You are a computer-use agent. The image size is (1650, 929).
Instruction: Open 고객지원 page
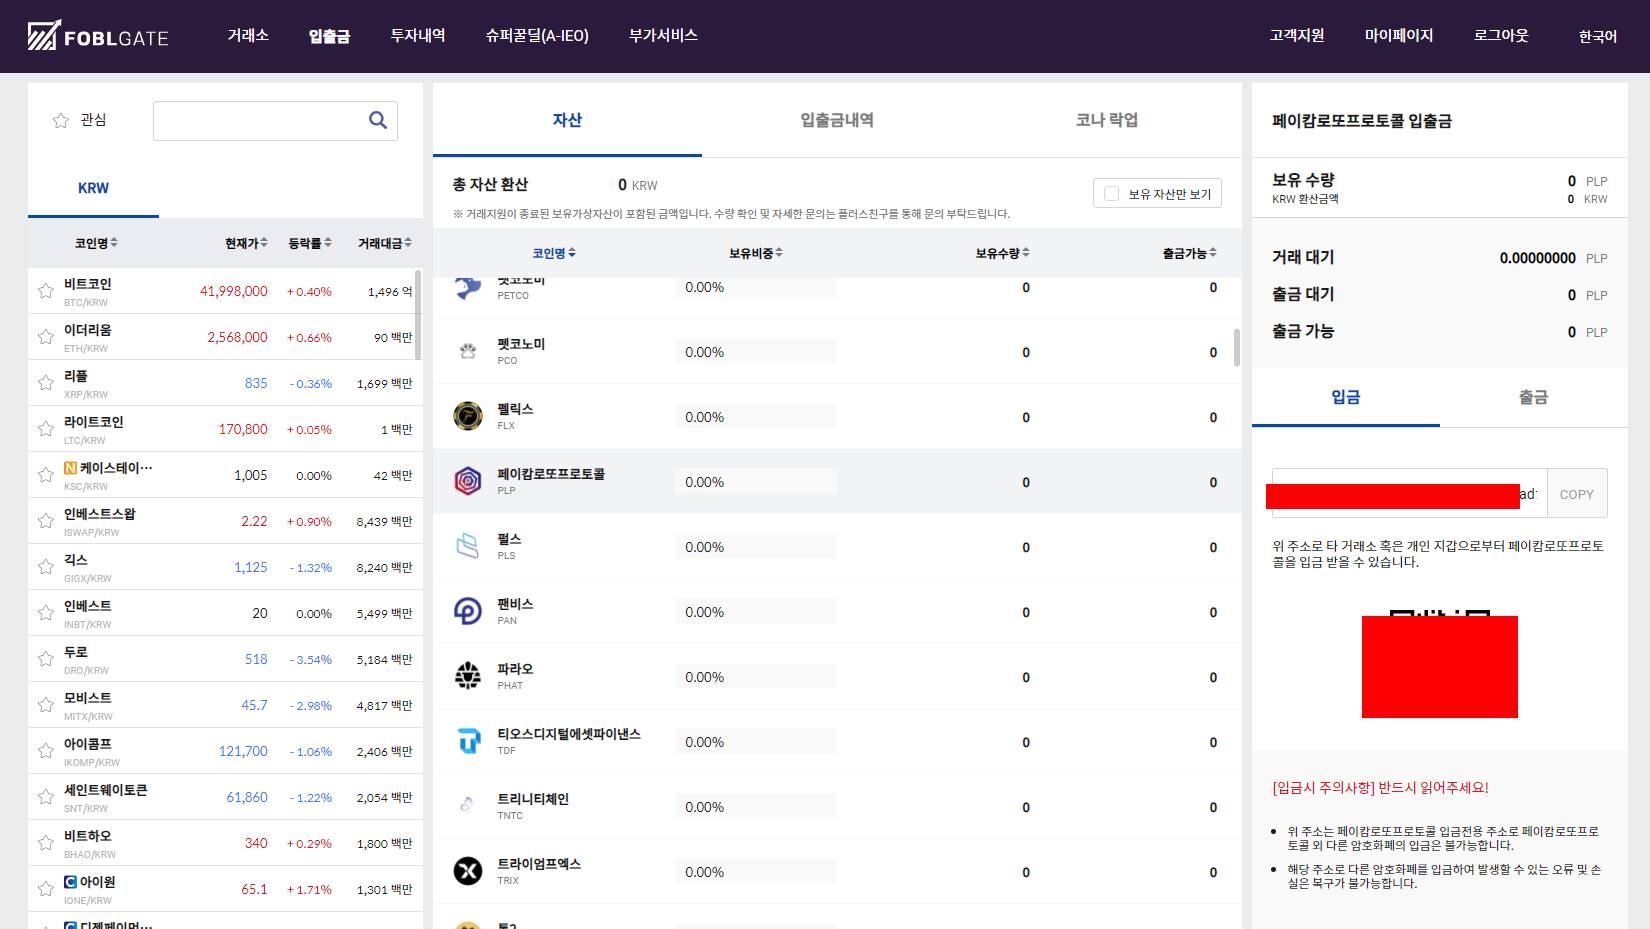click(1297, 35)
